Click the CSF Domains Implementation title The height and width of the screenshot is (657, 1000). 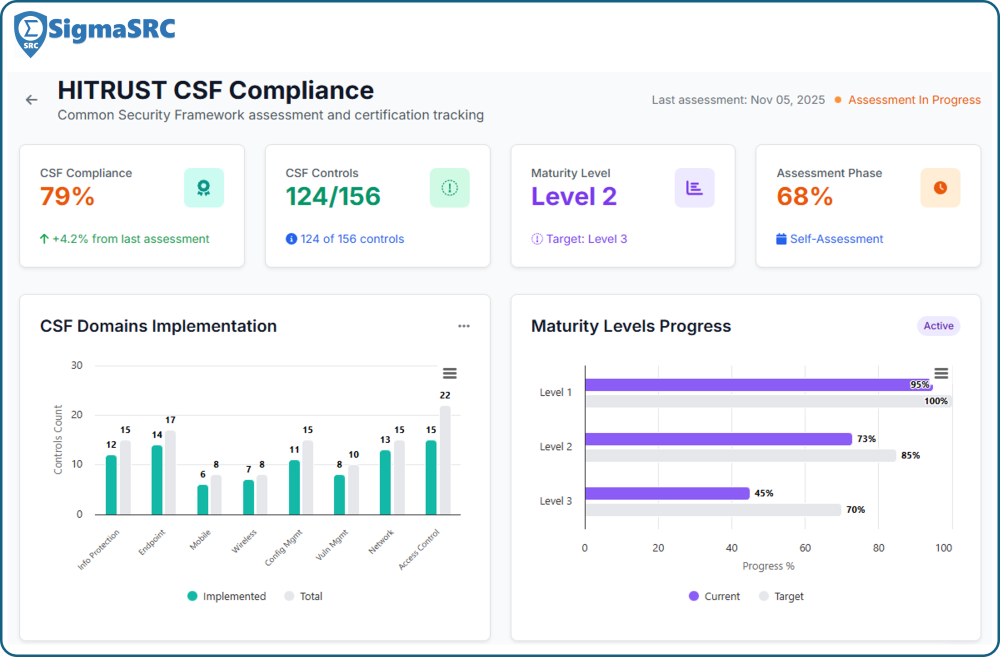click(x=158, y=326)
